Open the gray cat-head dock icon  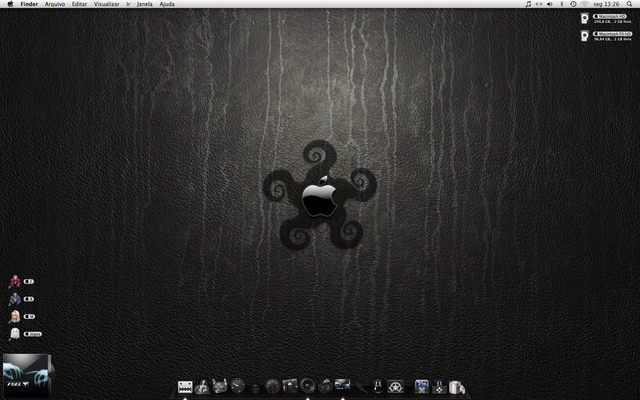220,386
